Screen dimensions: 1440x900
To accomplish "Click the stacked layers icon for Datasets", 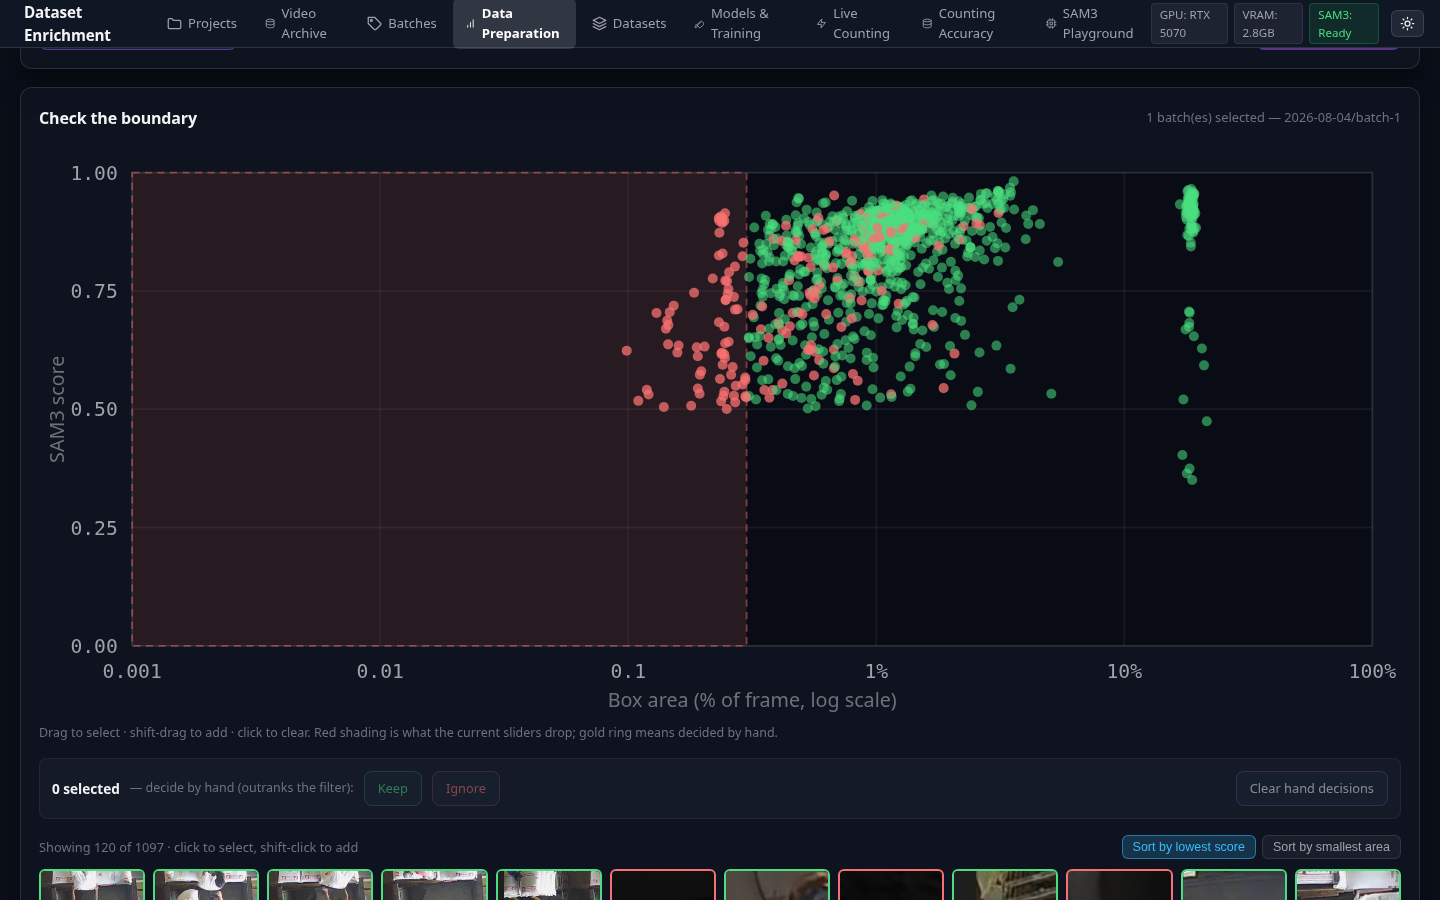I will click(599, 23).
